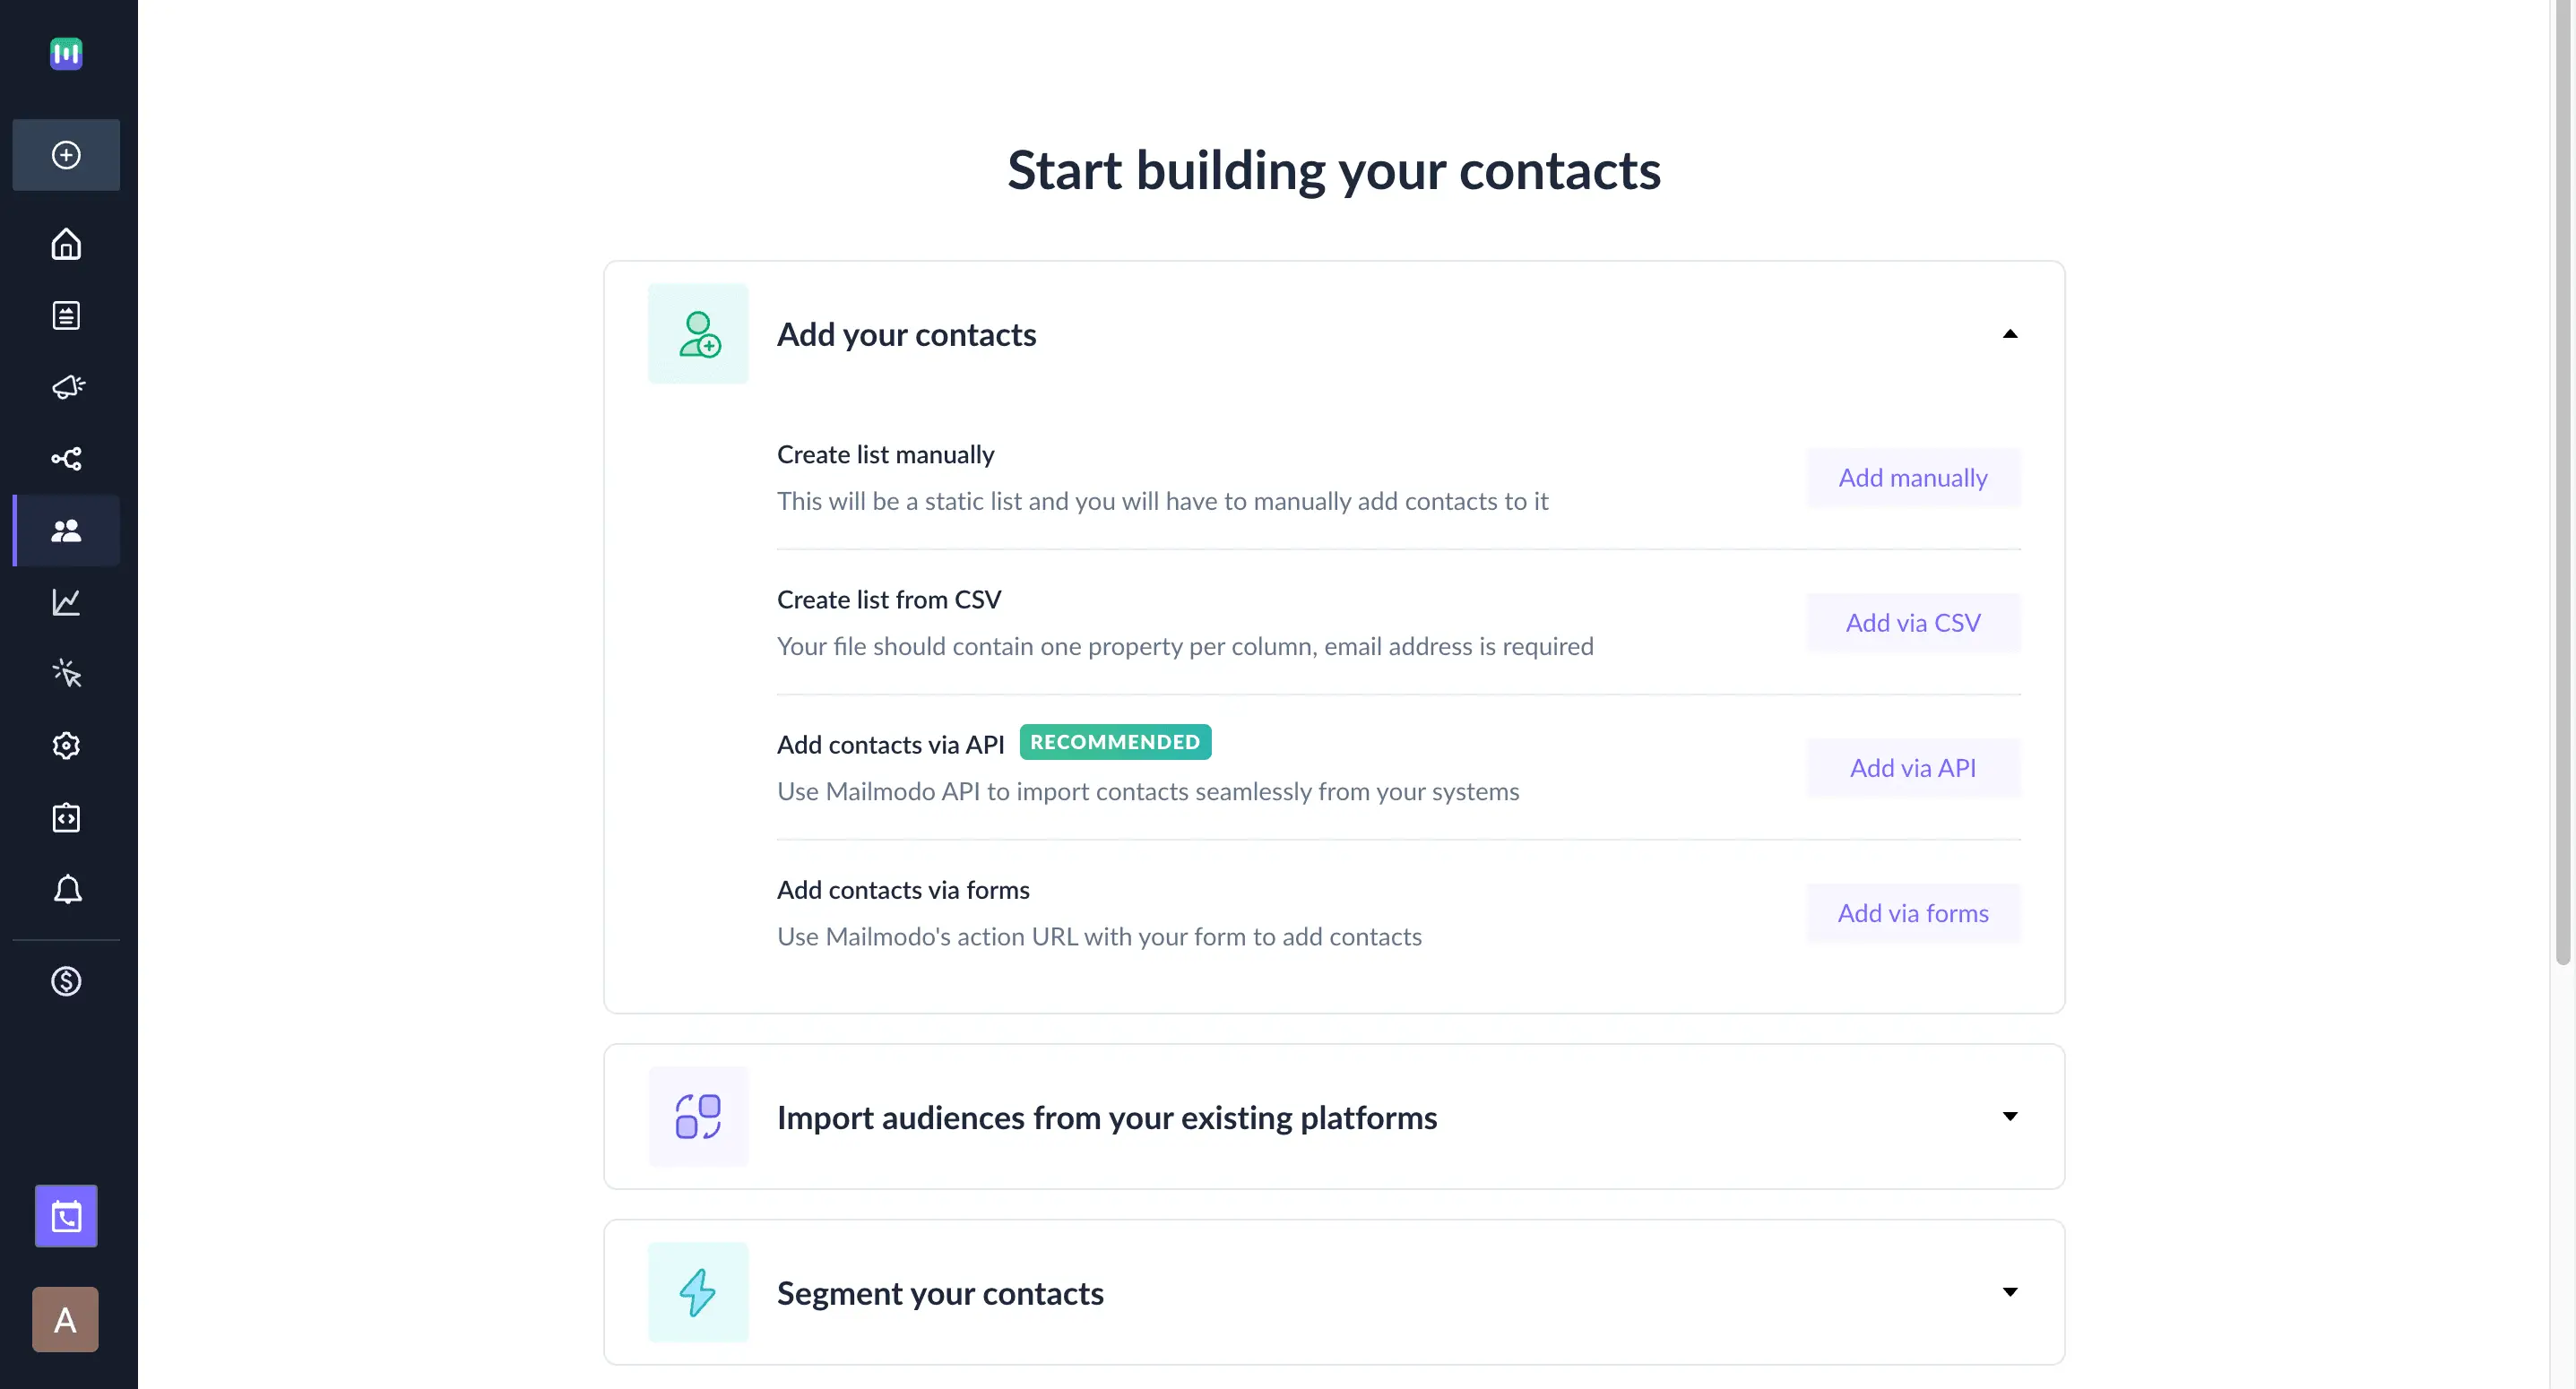Switch to the active Contacts section

pos(65,531)
